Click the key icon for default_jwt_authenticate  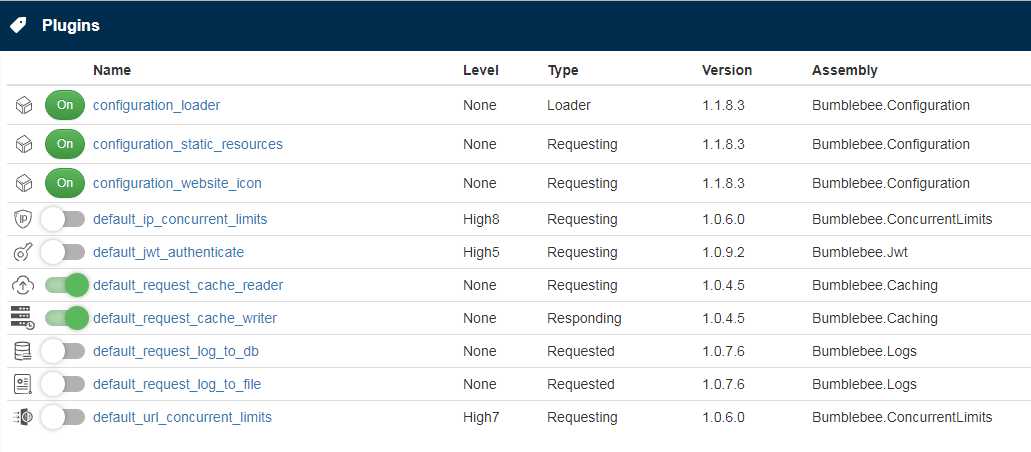coord(24,252)
